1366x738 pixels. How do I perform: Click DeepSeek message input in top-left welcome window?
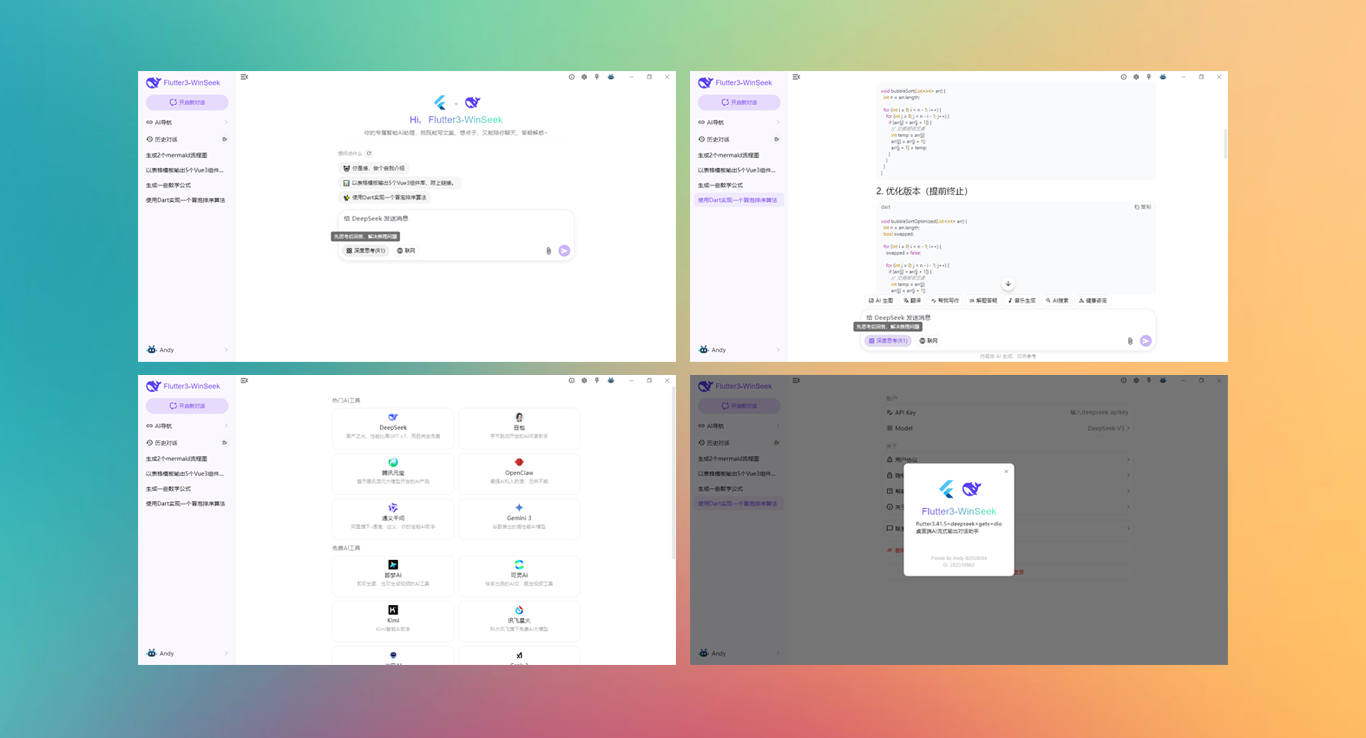point(456,219)
